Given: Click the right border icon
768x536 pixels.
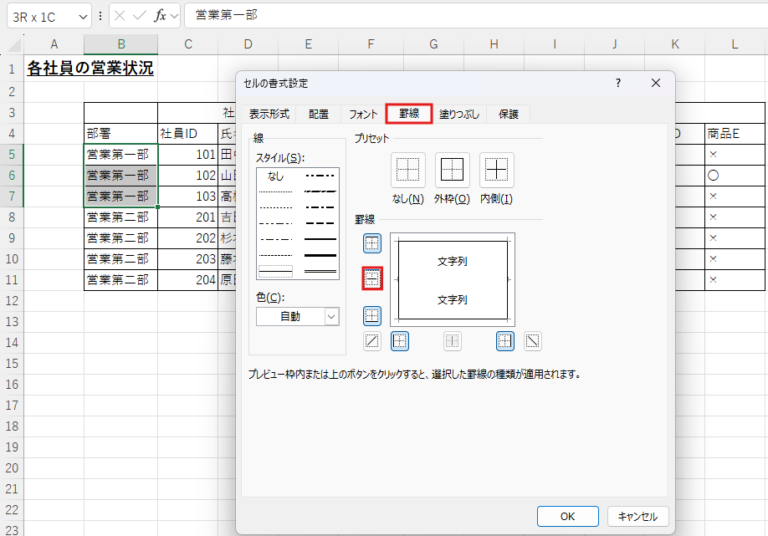Looking at the screenshot, I should pyautogui.click(x=505, y=341).
